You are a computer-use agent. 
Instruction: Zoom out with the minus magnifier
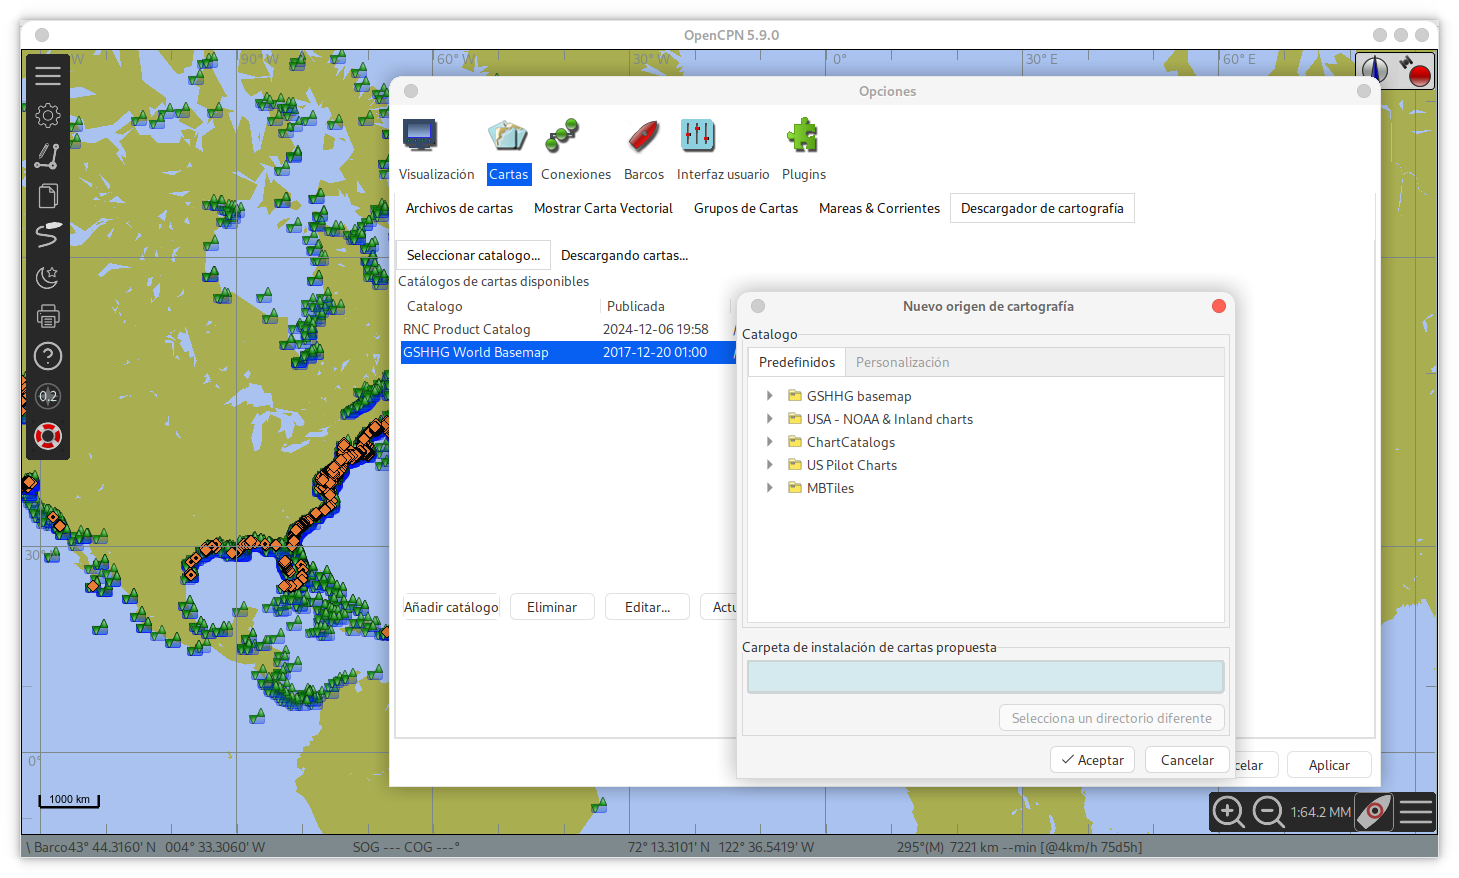pyautogui.click(x=1268, y=812)
